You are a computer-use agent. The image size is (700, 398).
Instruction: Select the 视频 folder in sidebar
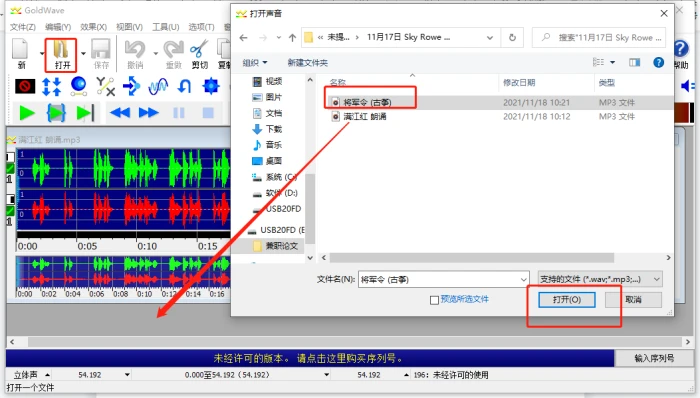point(268,81)
